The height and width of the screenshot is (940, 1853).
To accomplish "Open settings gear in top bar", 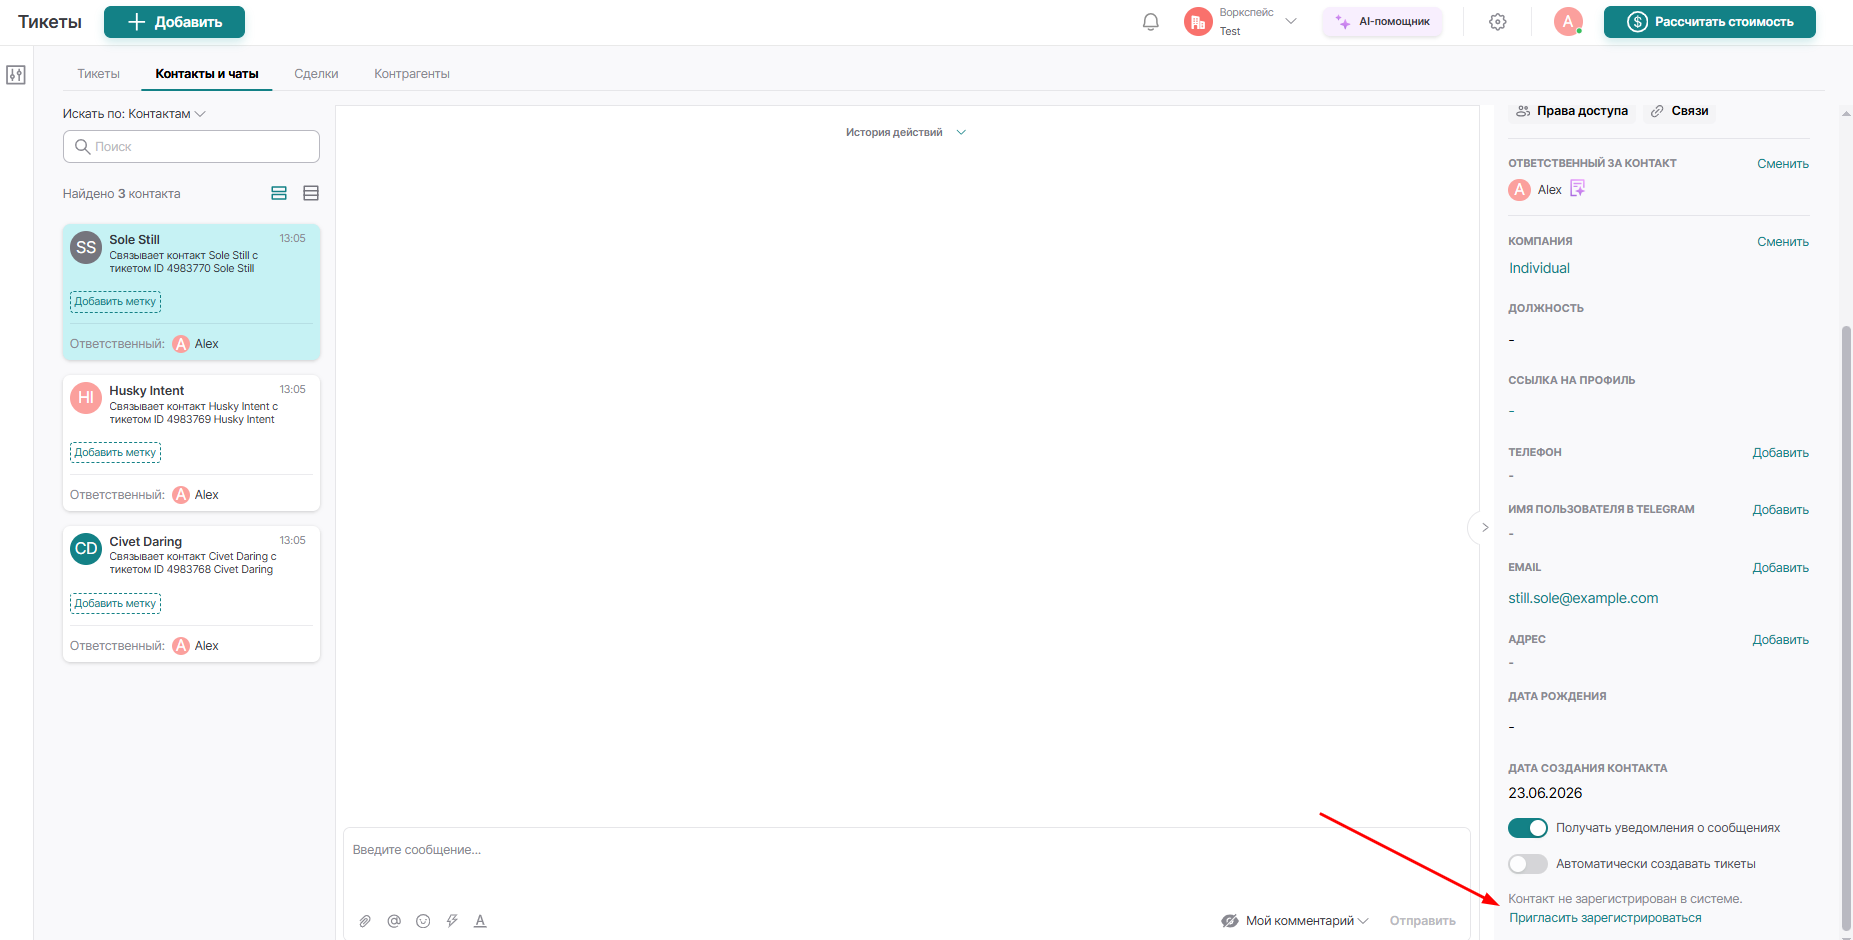I will click(x=1498, y=22).
